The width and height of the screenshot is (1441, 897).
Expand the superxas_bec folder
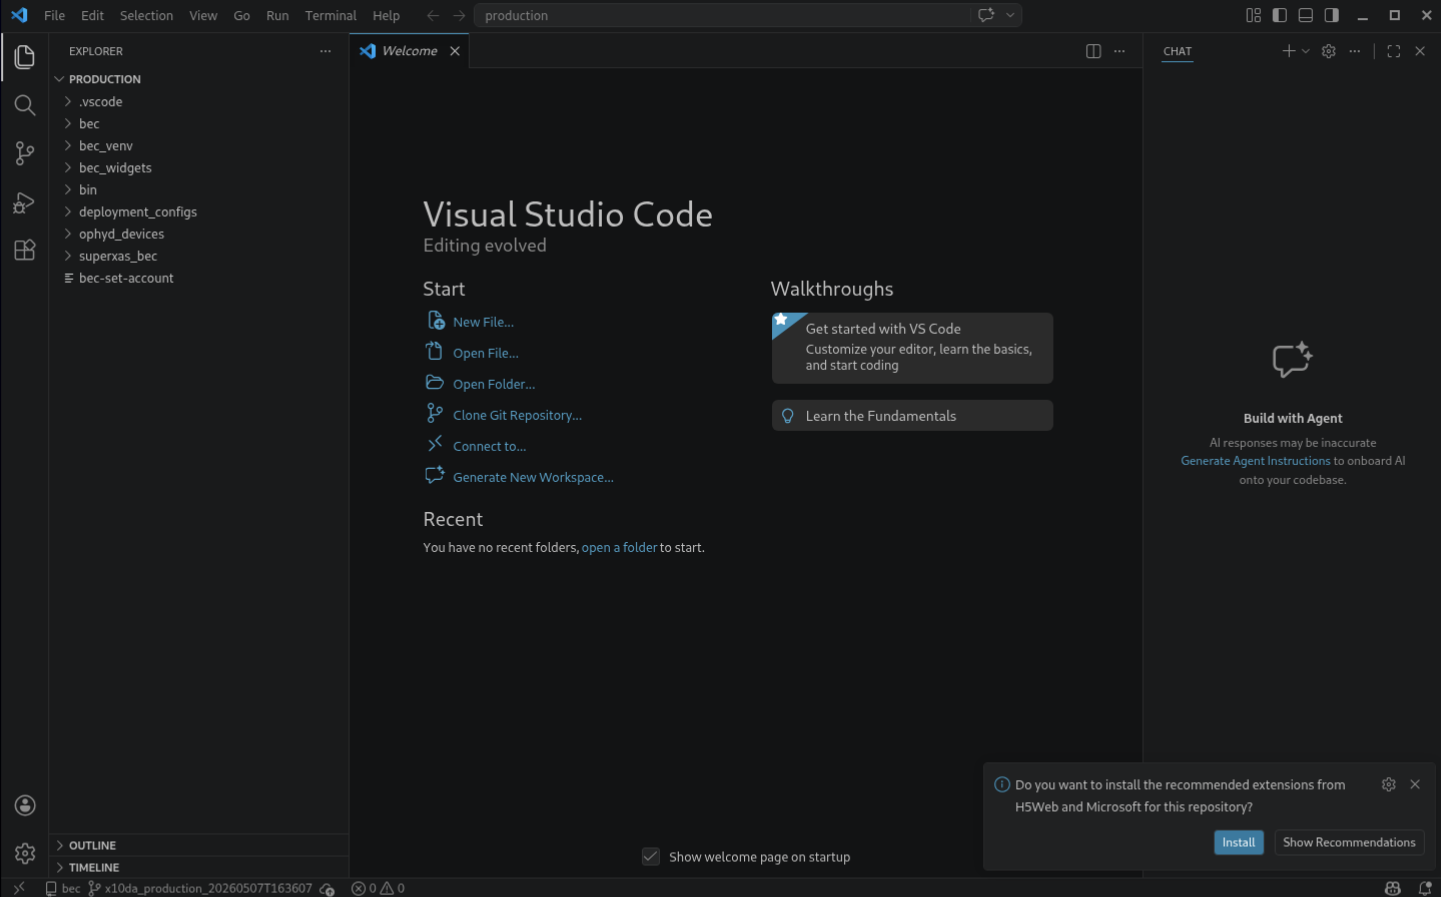point(199,256)
